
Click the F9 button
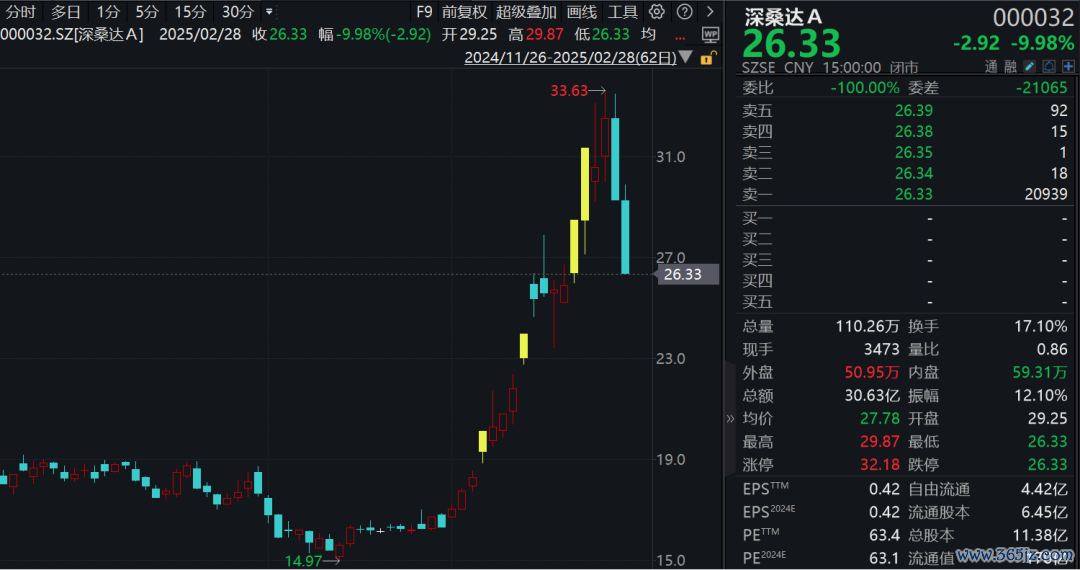pyautogui.click(x=424, y=12)
